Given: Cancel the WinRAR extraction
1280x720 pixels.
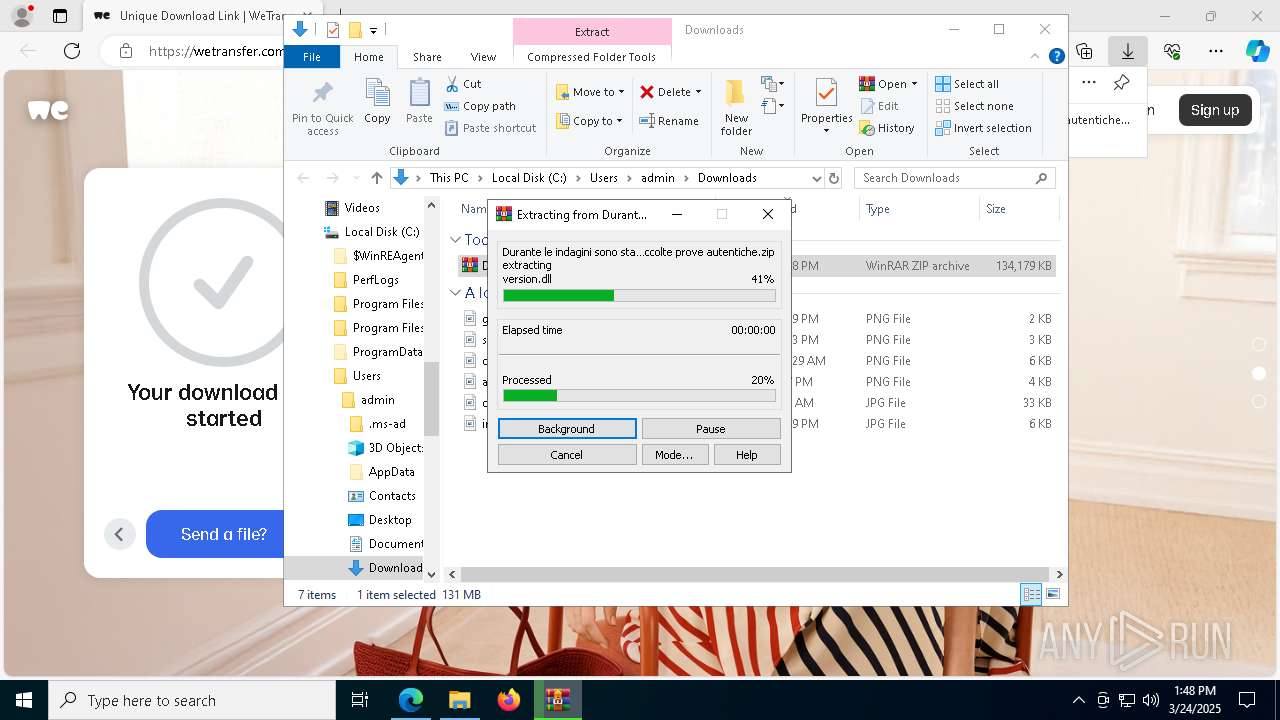Looking at the screenshot, I should [x=567, y=455].
